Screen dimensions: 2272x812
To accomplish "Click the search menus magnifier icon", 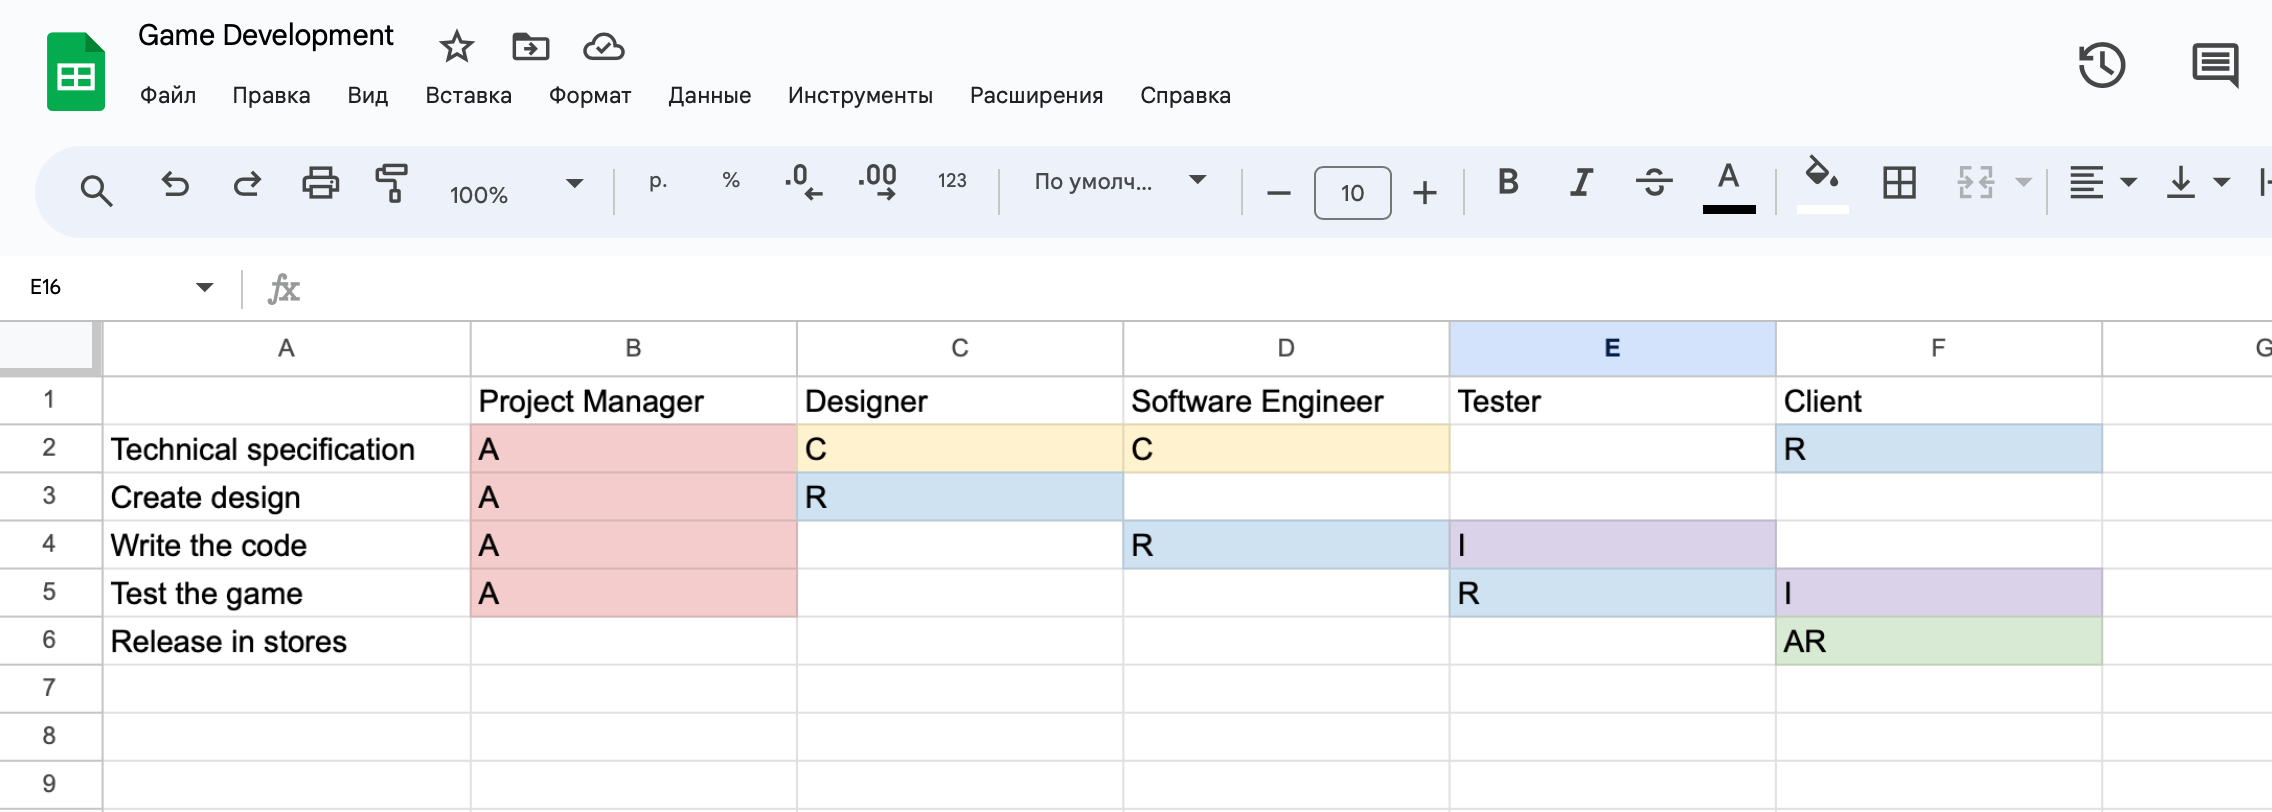I will pos(96,190).
